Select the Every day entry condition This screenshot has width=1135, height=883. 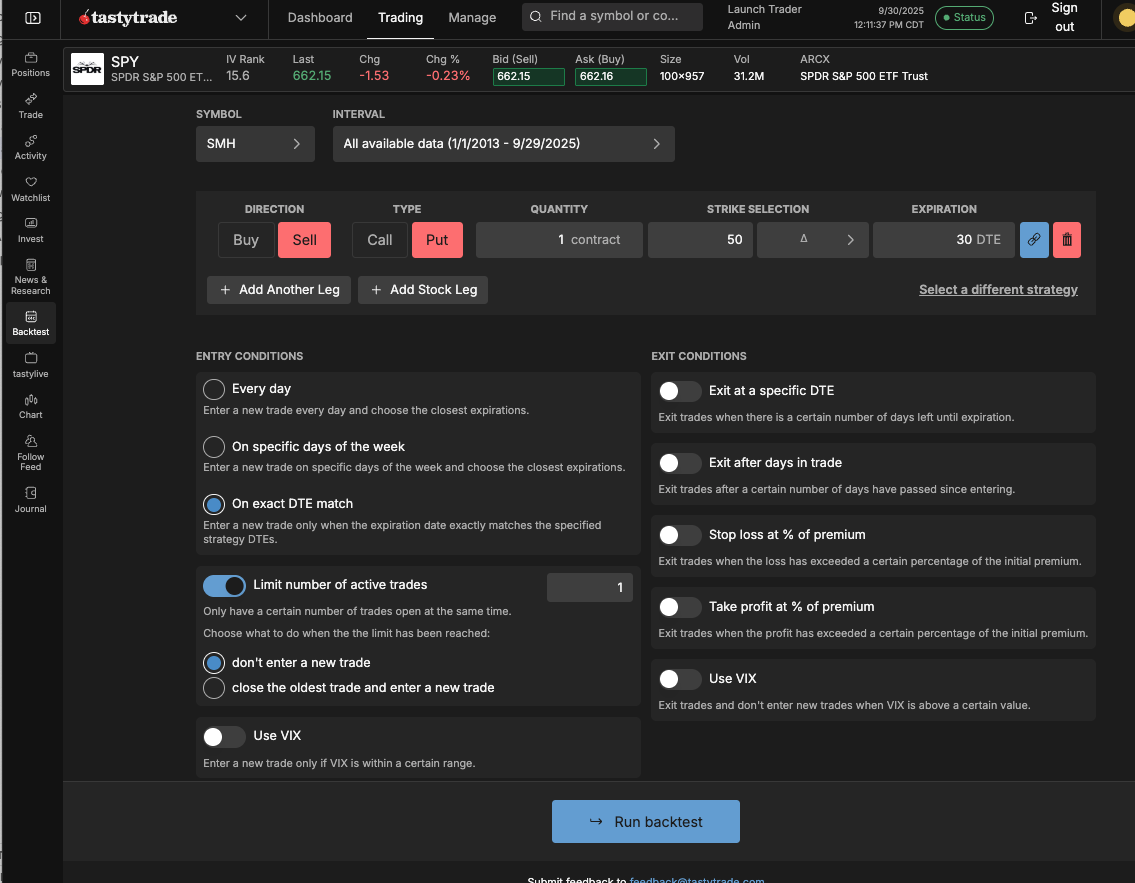click(214, 389)
